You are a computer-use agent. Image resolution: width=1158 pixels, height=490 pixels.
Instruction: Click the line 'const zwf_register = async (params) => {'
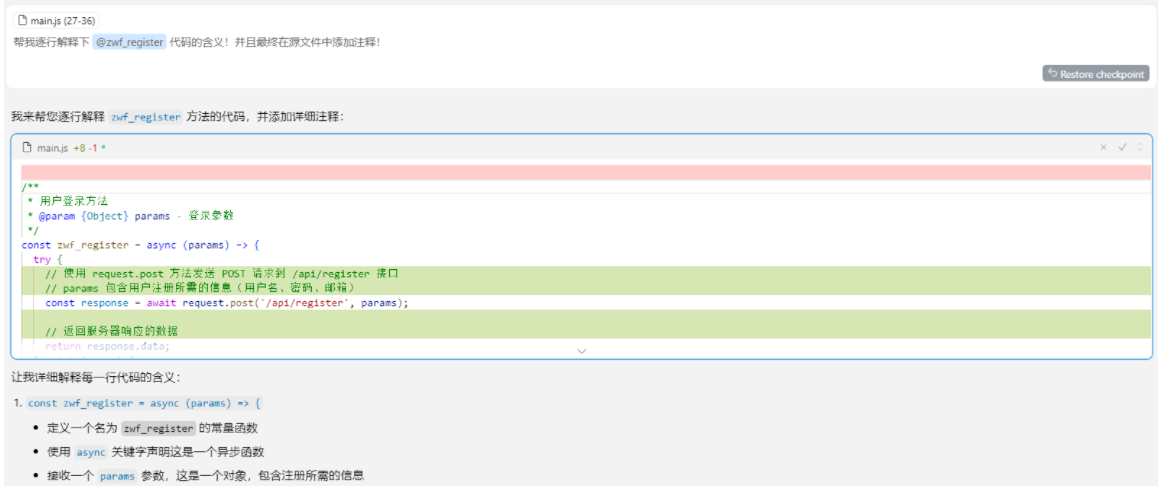coord(140,245)
